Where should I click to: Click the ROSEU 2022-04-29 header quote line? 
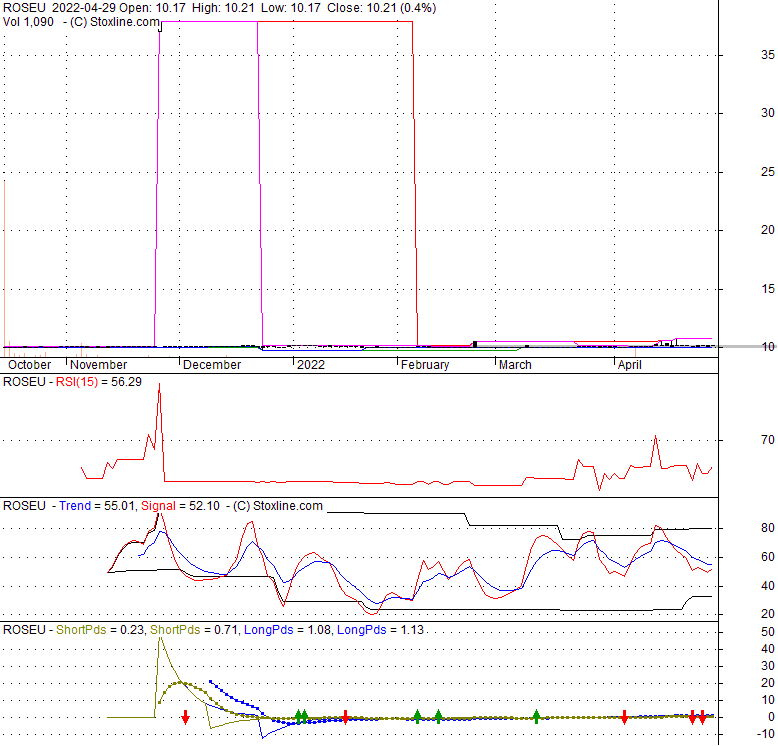click(219, 8)
